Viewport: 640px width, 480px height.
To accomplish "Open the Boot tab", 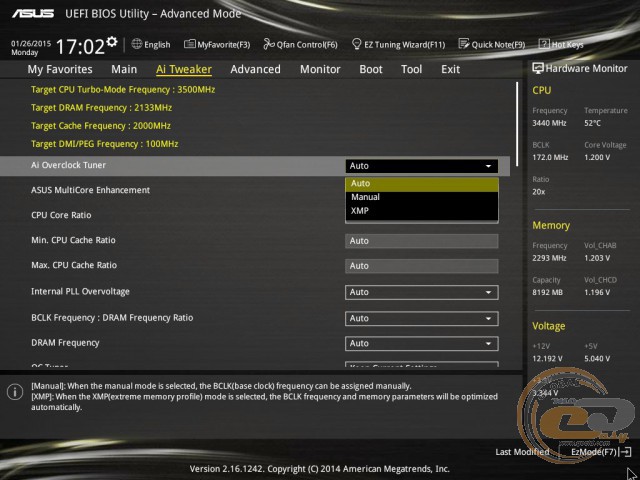I will pyautogui.click(x=371, y=69).
